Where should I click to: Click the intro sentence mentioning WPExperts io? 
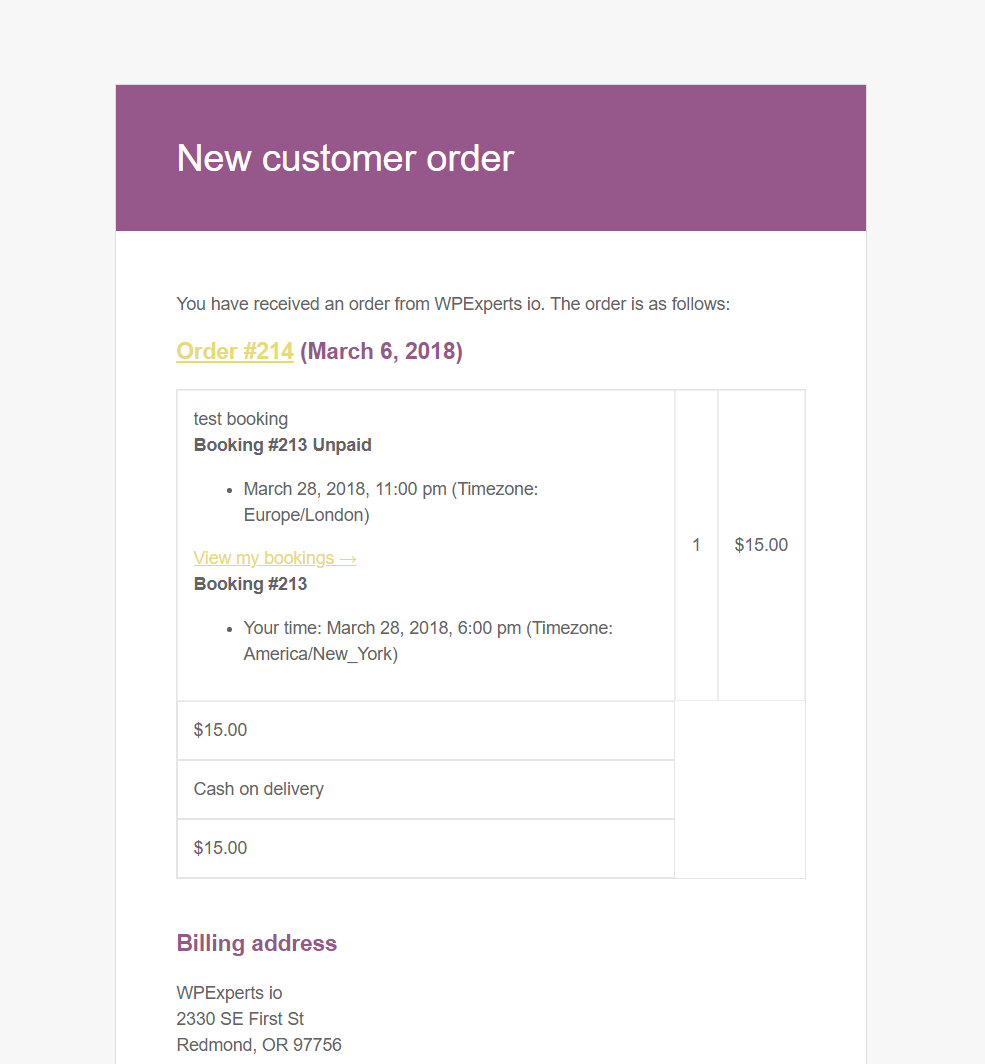tap(453, 303)
